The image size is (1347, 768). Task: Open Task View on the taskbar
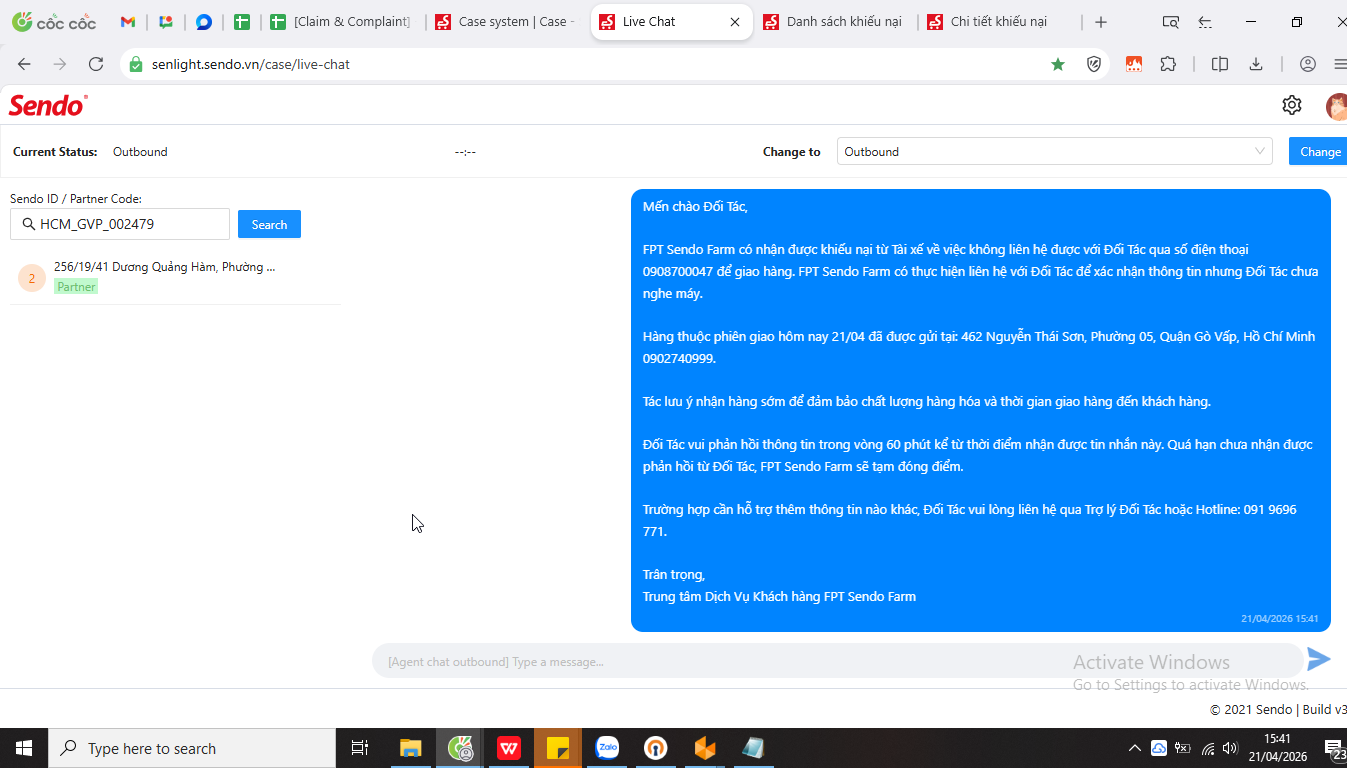(x=360, y=748)
